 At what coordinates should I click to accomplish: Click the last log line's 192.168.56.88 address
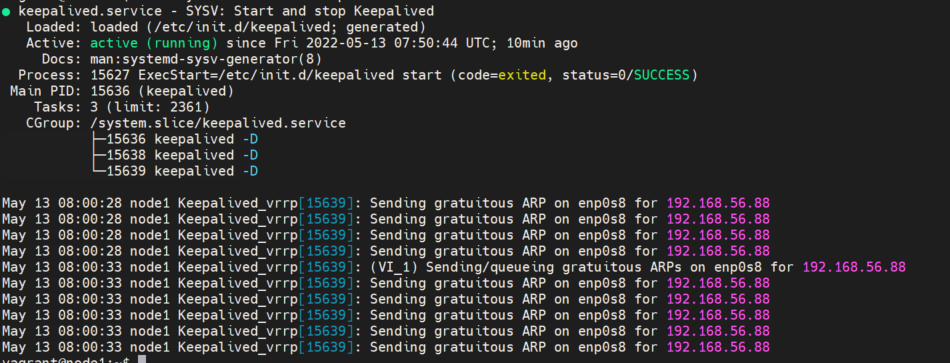pyautogui.click(x=718, y=347)
